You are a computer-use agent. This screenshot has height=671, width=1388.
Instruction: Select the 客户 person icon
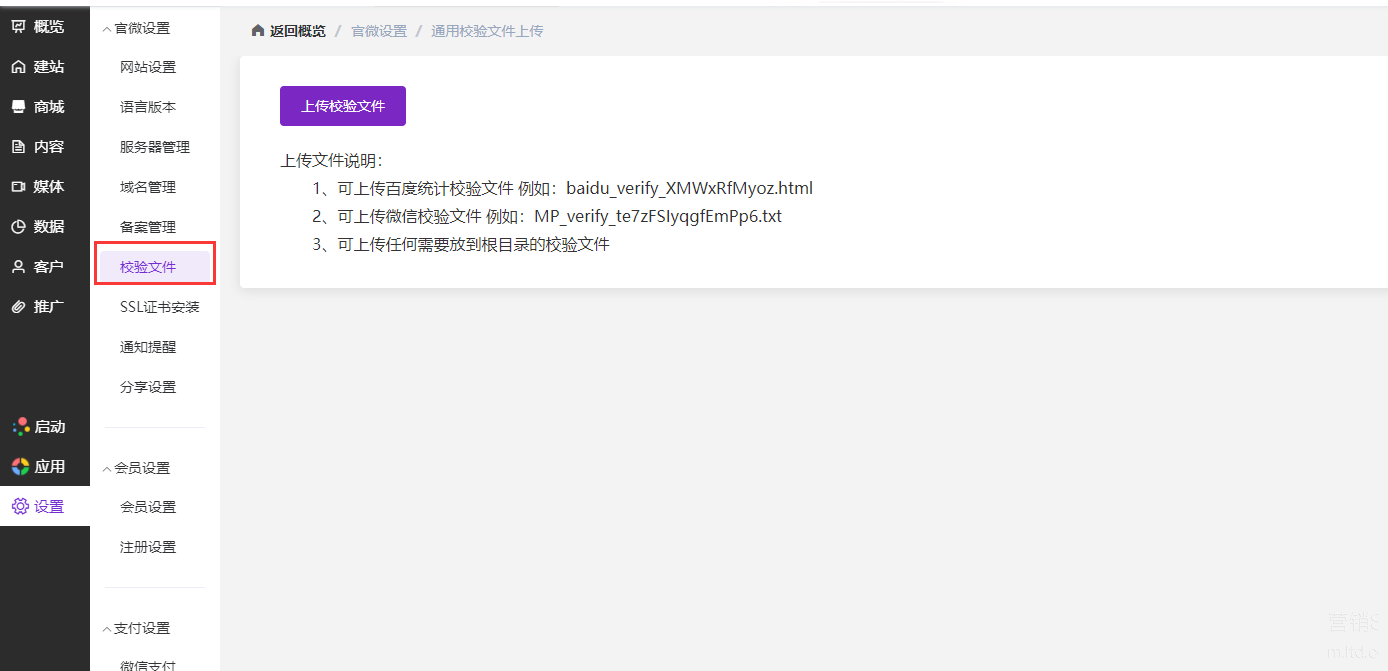[18, 267]
